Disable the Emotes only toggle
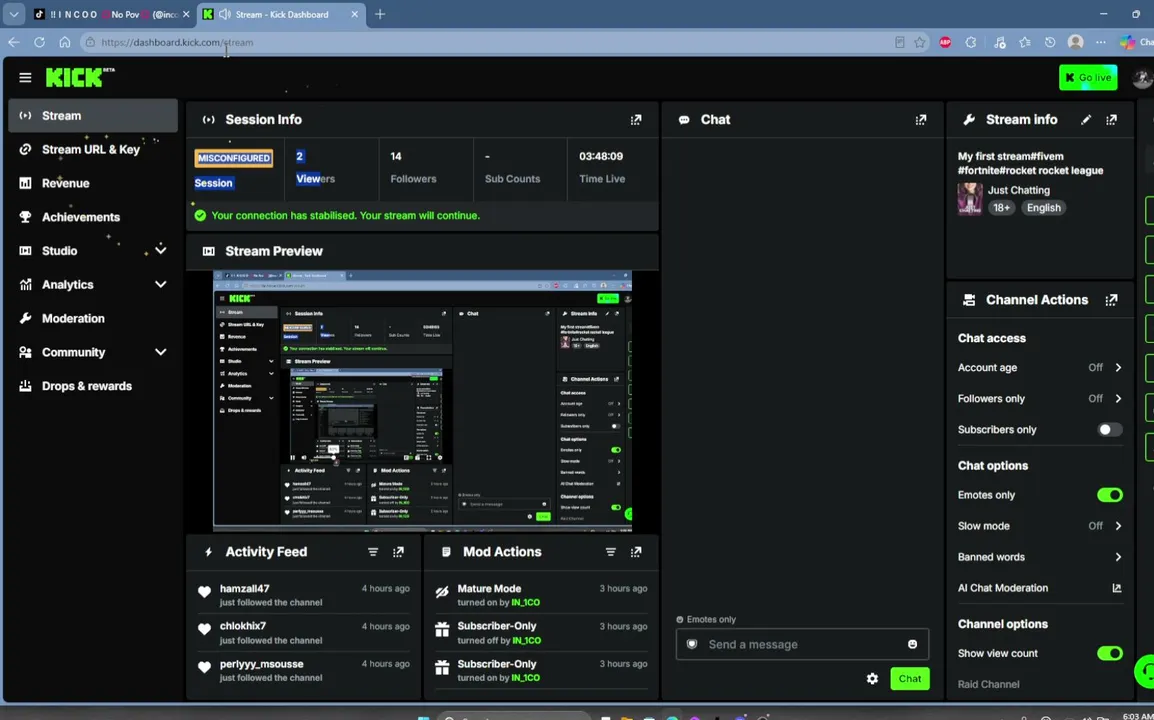Screen dimensions: 1154x720 pyautogui.click(x=1109, y=495)
